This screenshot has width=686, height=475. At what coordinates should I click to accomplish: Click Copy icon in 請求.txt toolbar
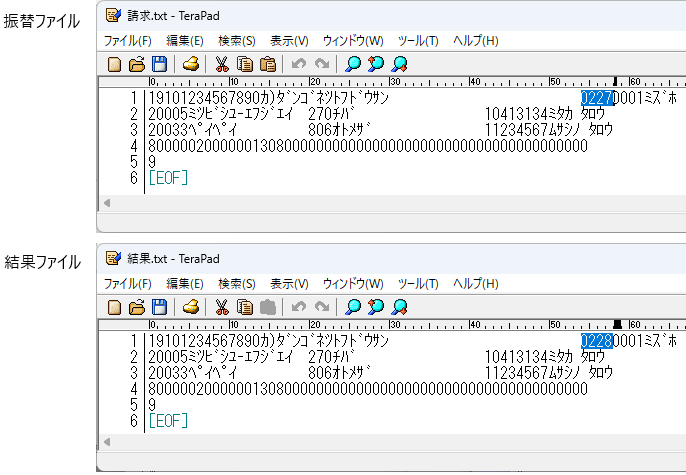tap(245, 64)
